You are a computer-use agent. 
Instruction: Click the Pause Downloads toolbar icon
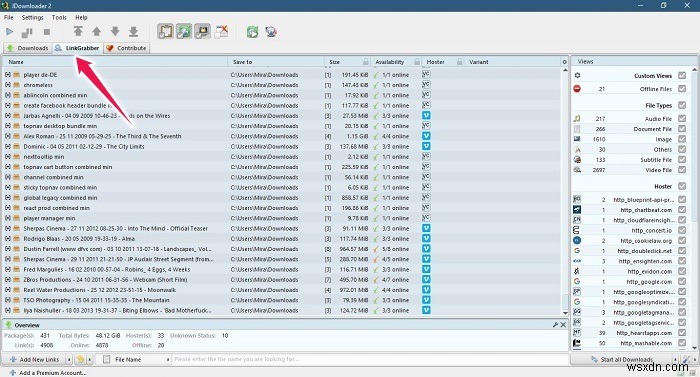(x=27, y=32)
